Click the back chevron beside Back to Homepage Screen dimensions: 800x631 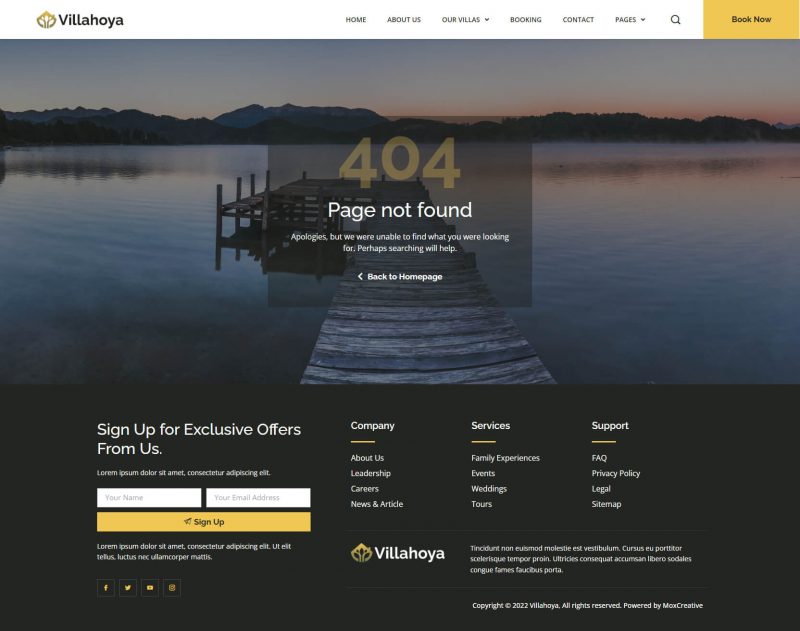pos(360,276)
